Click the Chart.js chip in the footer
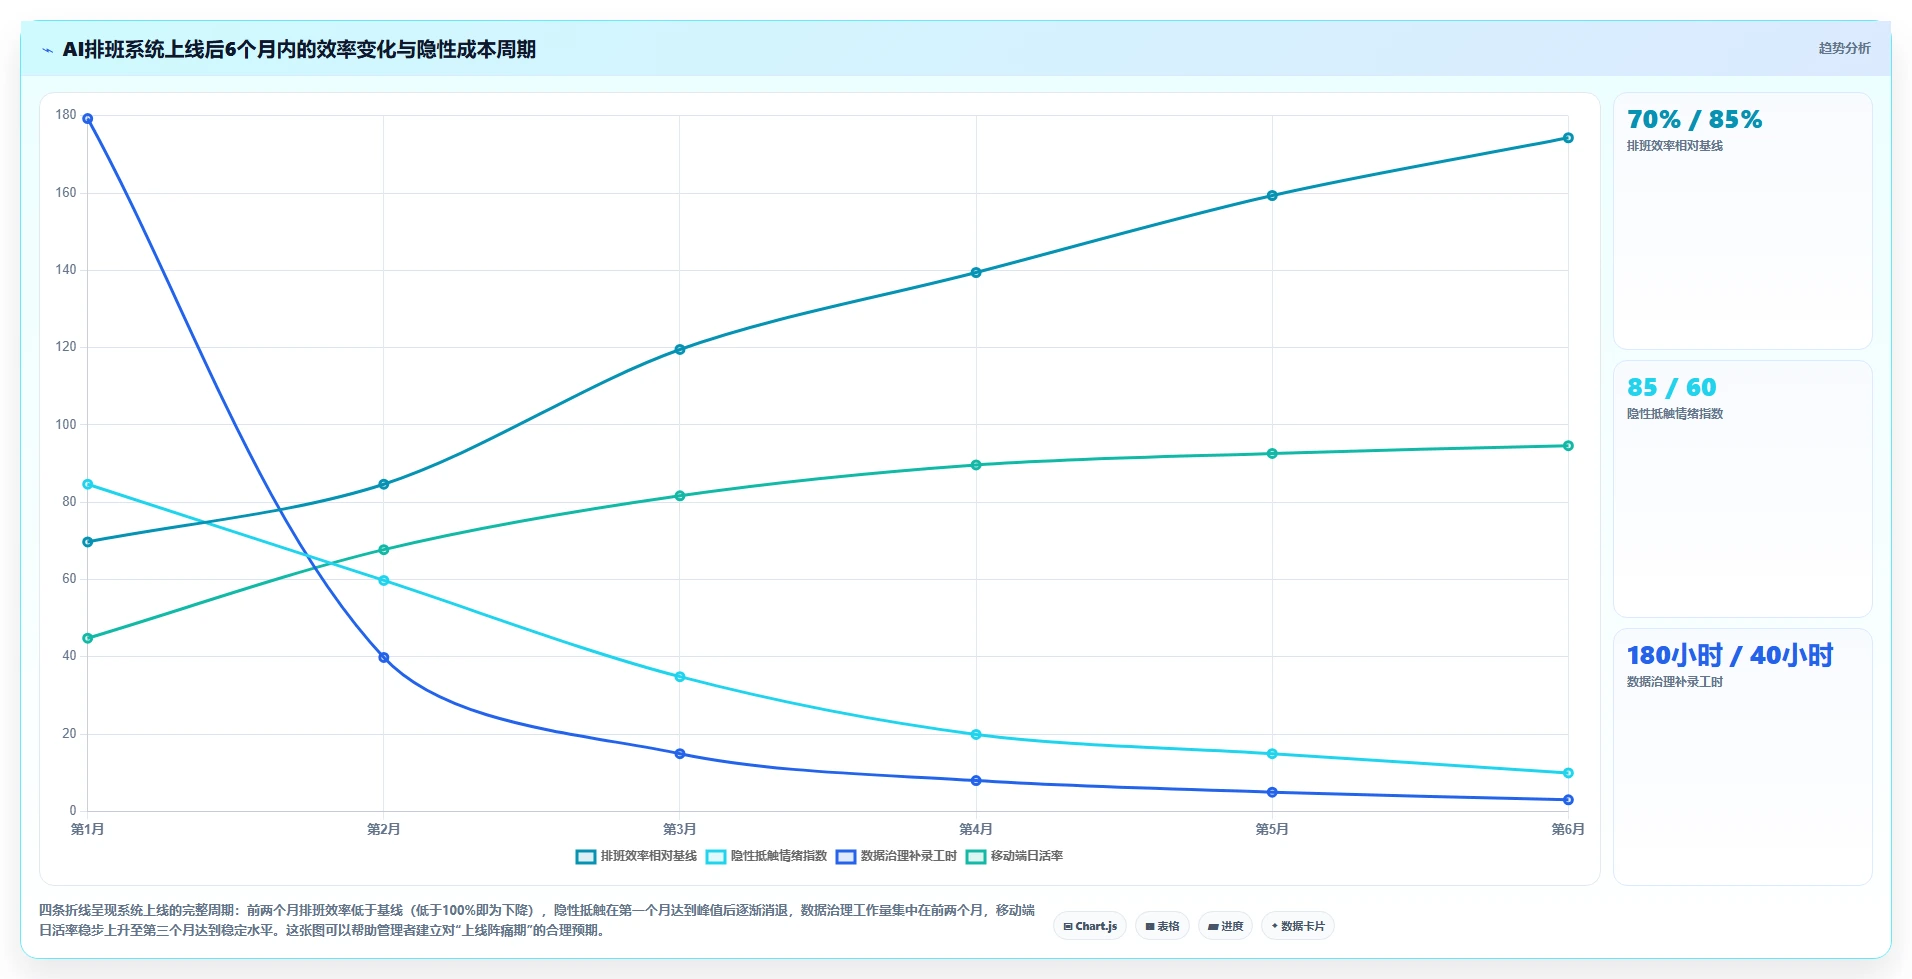Viewport: 1912px width, 979px height. click(x=1090, y=926)
